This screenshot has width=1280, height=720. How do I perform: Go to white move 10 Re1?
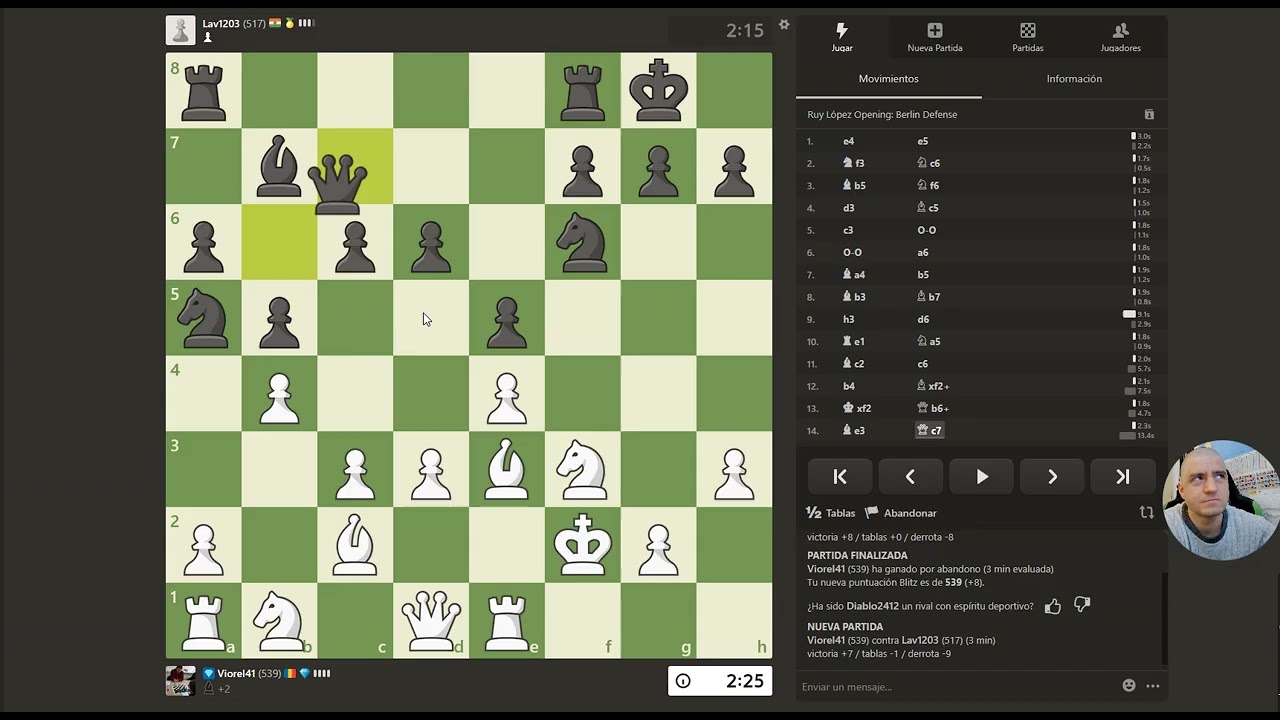point(855,341)
